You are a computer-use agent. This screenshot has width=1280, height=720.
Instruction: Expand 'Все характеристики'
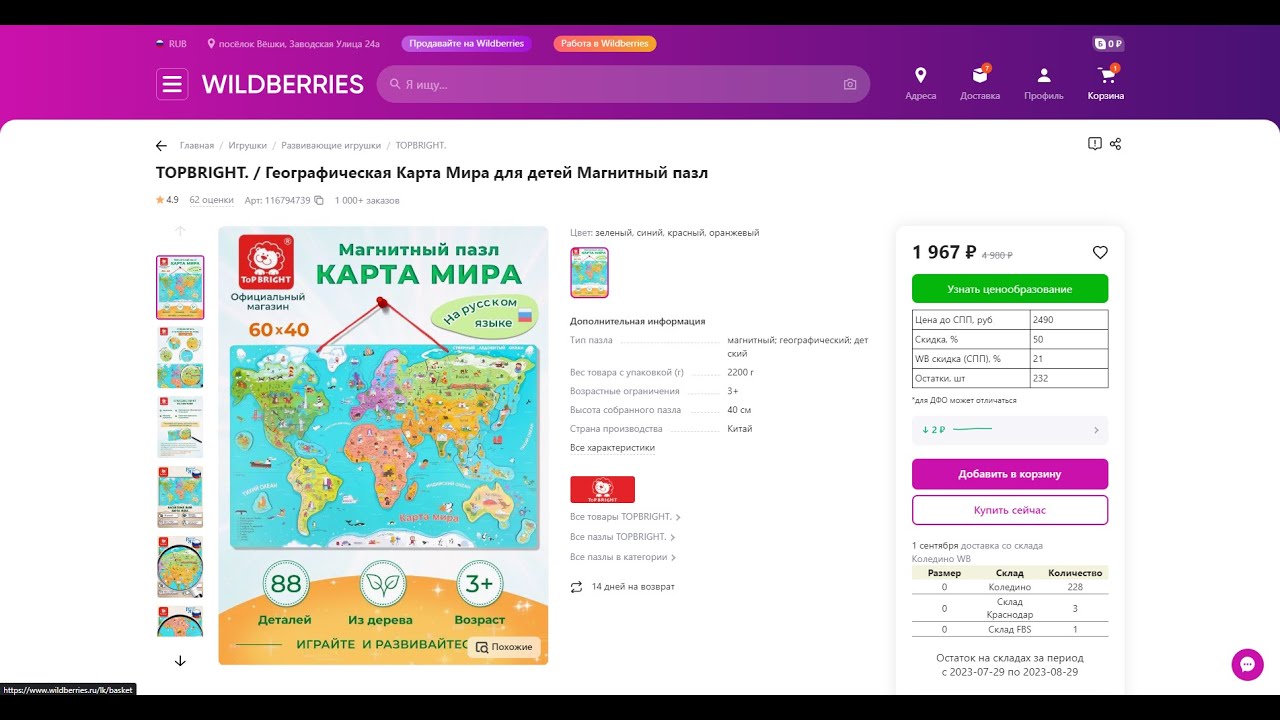[612, 448]
